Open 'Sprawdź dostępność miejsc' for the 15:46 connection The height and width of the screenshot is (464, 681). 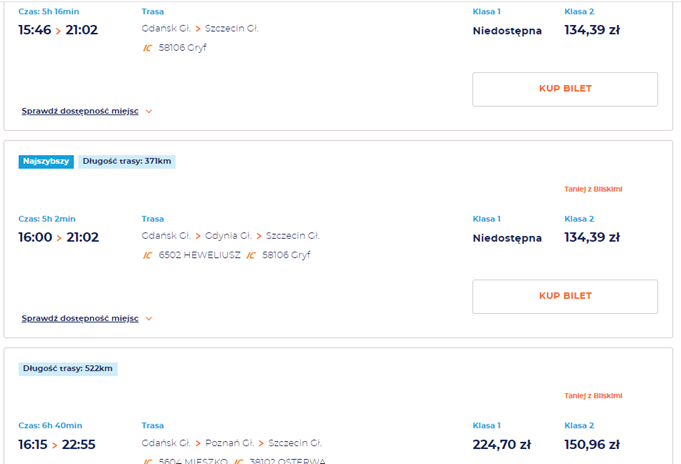click(80, 111)
